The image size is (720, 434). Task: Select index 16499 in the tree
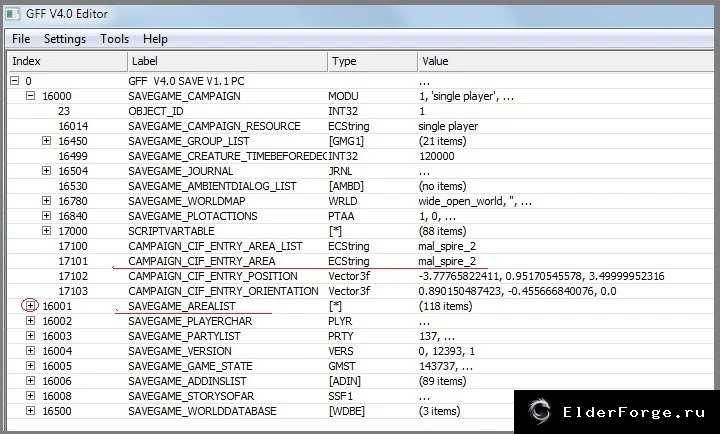[73, 156]
